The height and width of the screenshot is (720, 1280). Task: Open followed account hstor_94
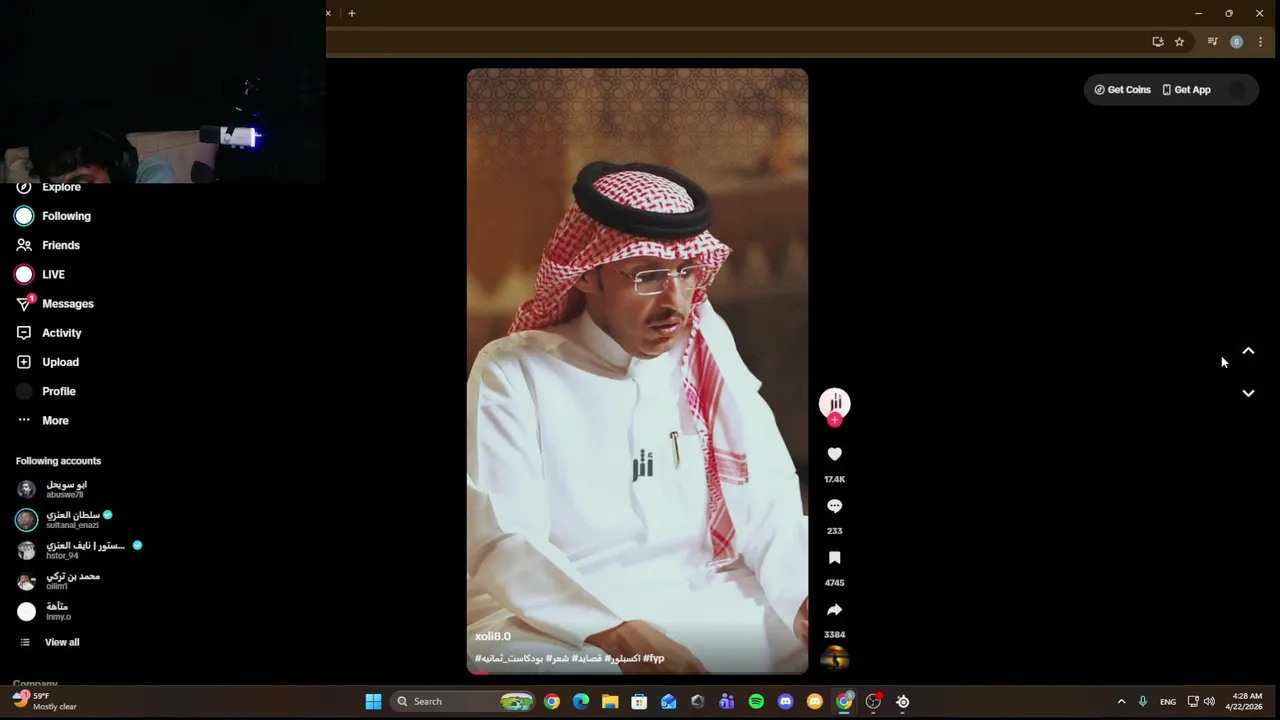(78, 550)
